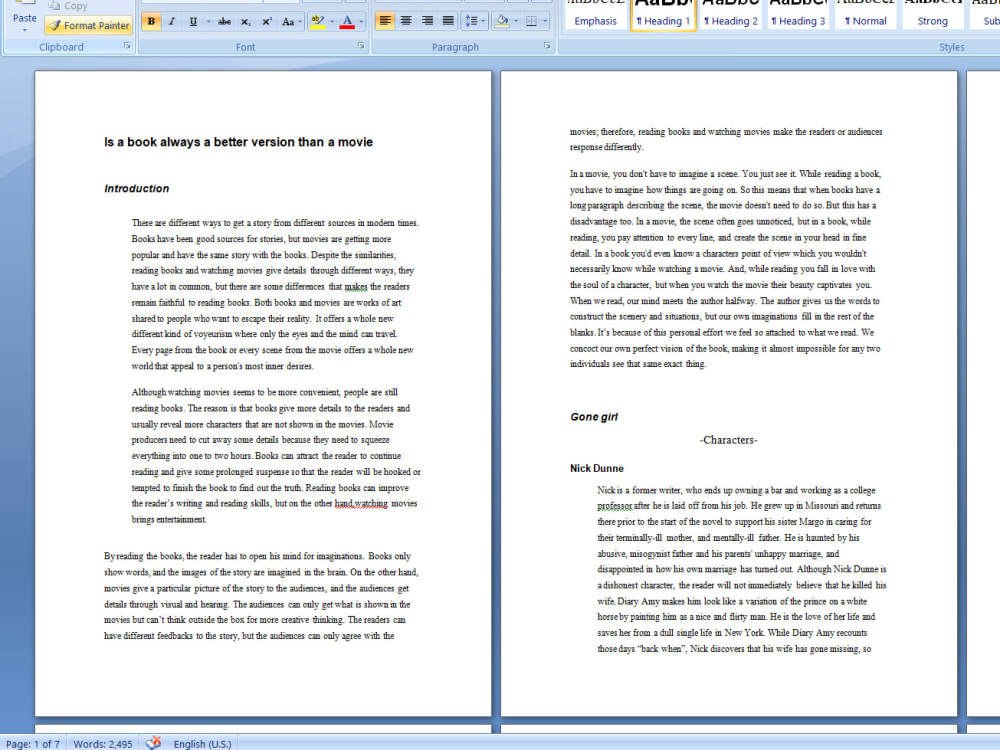The width and height of the screenshot is (1000, 750).
Task: Toggle Subscript formatting
Action: [246, 22]
